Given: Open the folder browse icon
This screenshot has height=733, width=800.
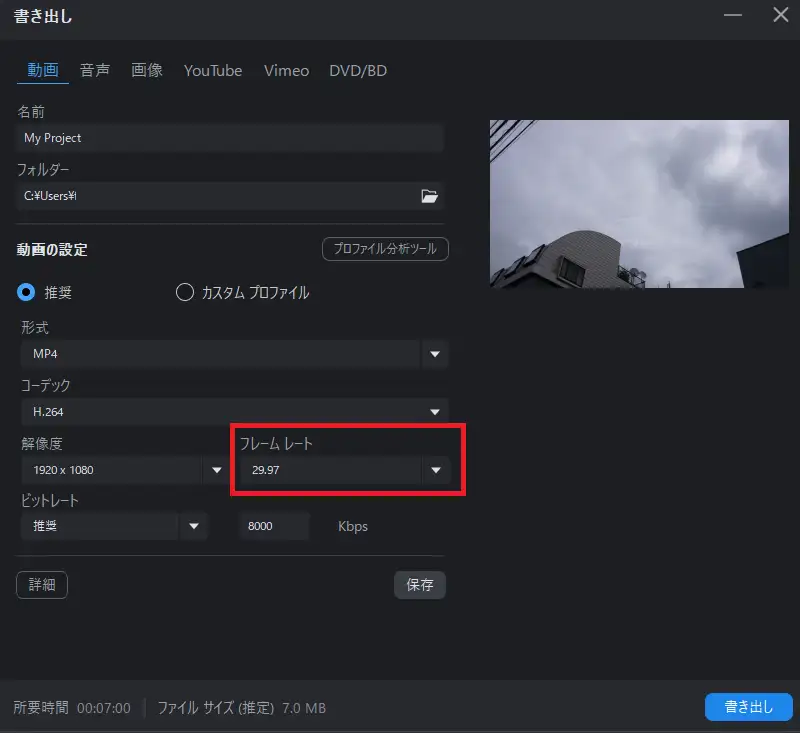Looking at the screenshot, I should 429,196.
